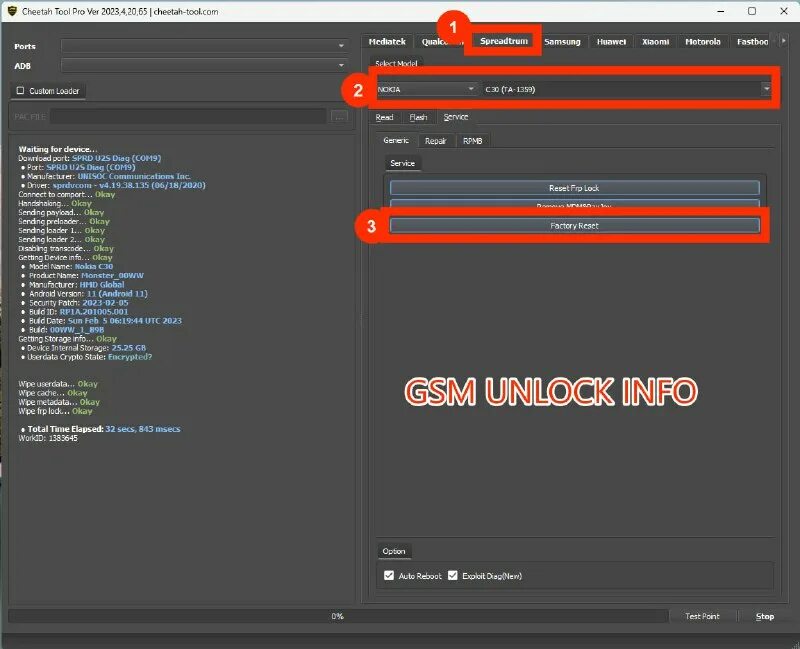Disable Auto Reboot
Screen dimensions: 800x649
pos(388,575)
